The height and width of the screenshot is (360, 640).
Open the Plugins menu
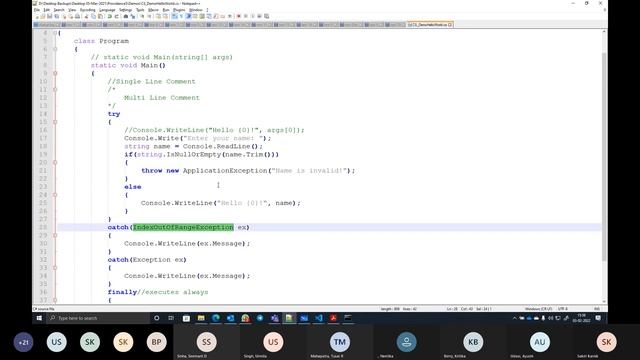click(x=179, y=10)
